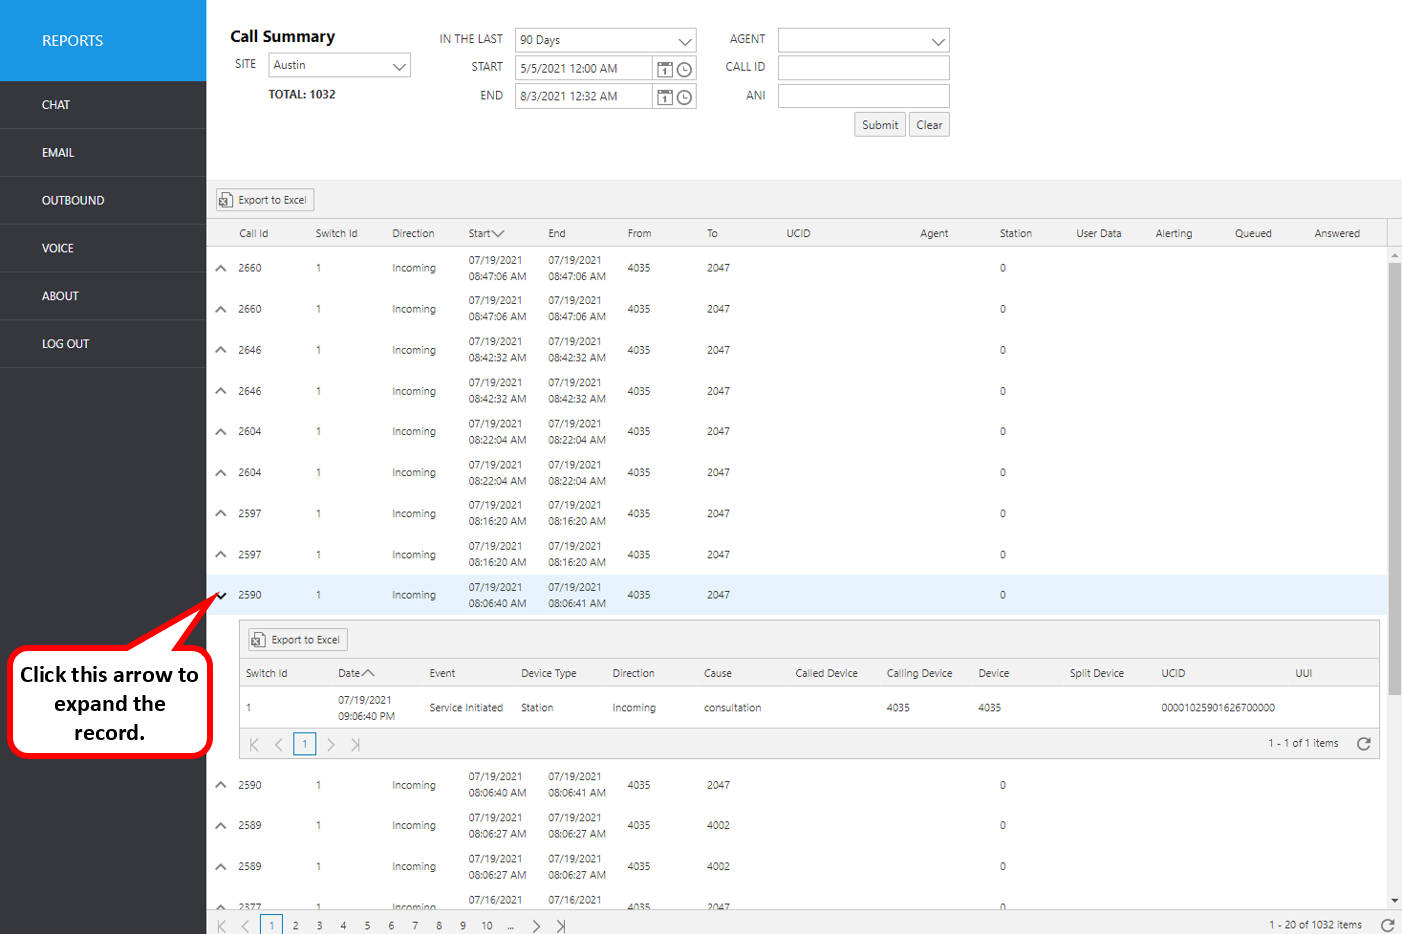Refresh the main call grid
The width and height of the screenshot is (1402, 934).
click(x=1387, y=925)
